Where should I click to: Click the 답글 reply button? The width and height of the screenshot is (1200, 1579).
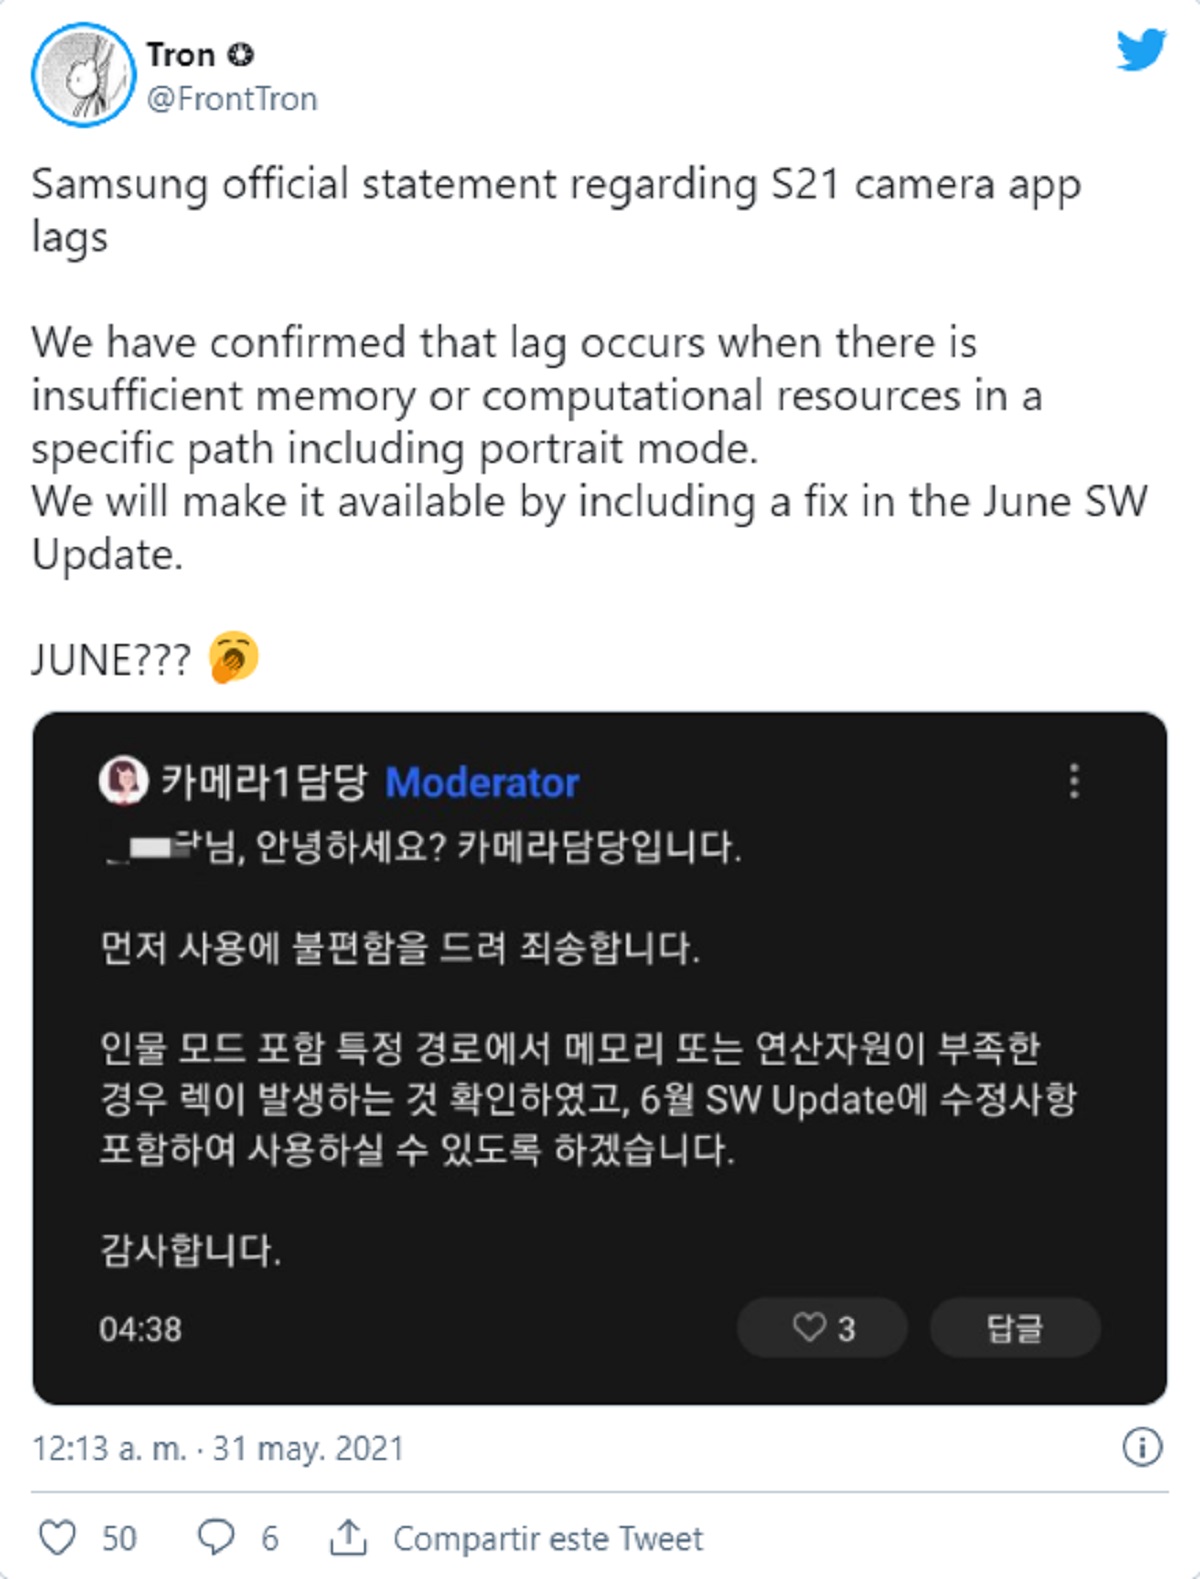[x=1015, y=1328]
